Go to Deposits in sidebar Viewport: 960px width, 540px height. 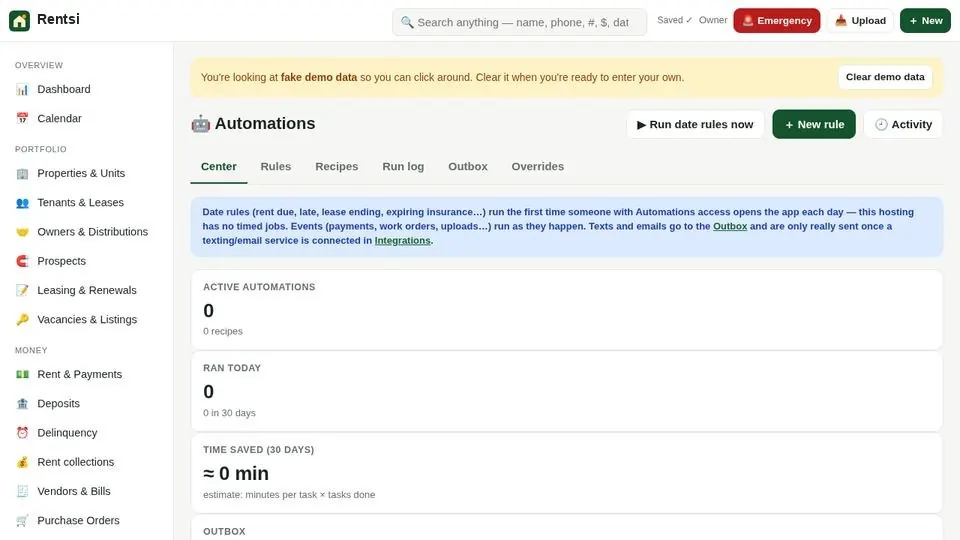pos(86,403)
